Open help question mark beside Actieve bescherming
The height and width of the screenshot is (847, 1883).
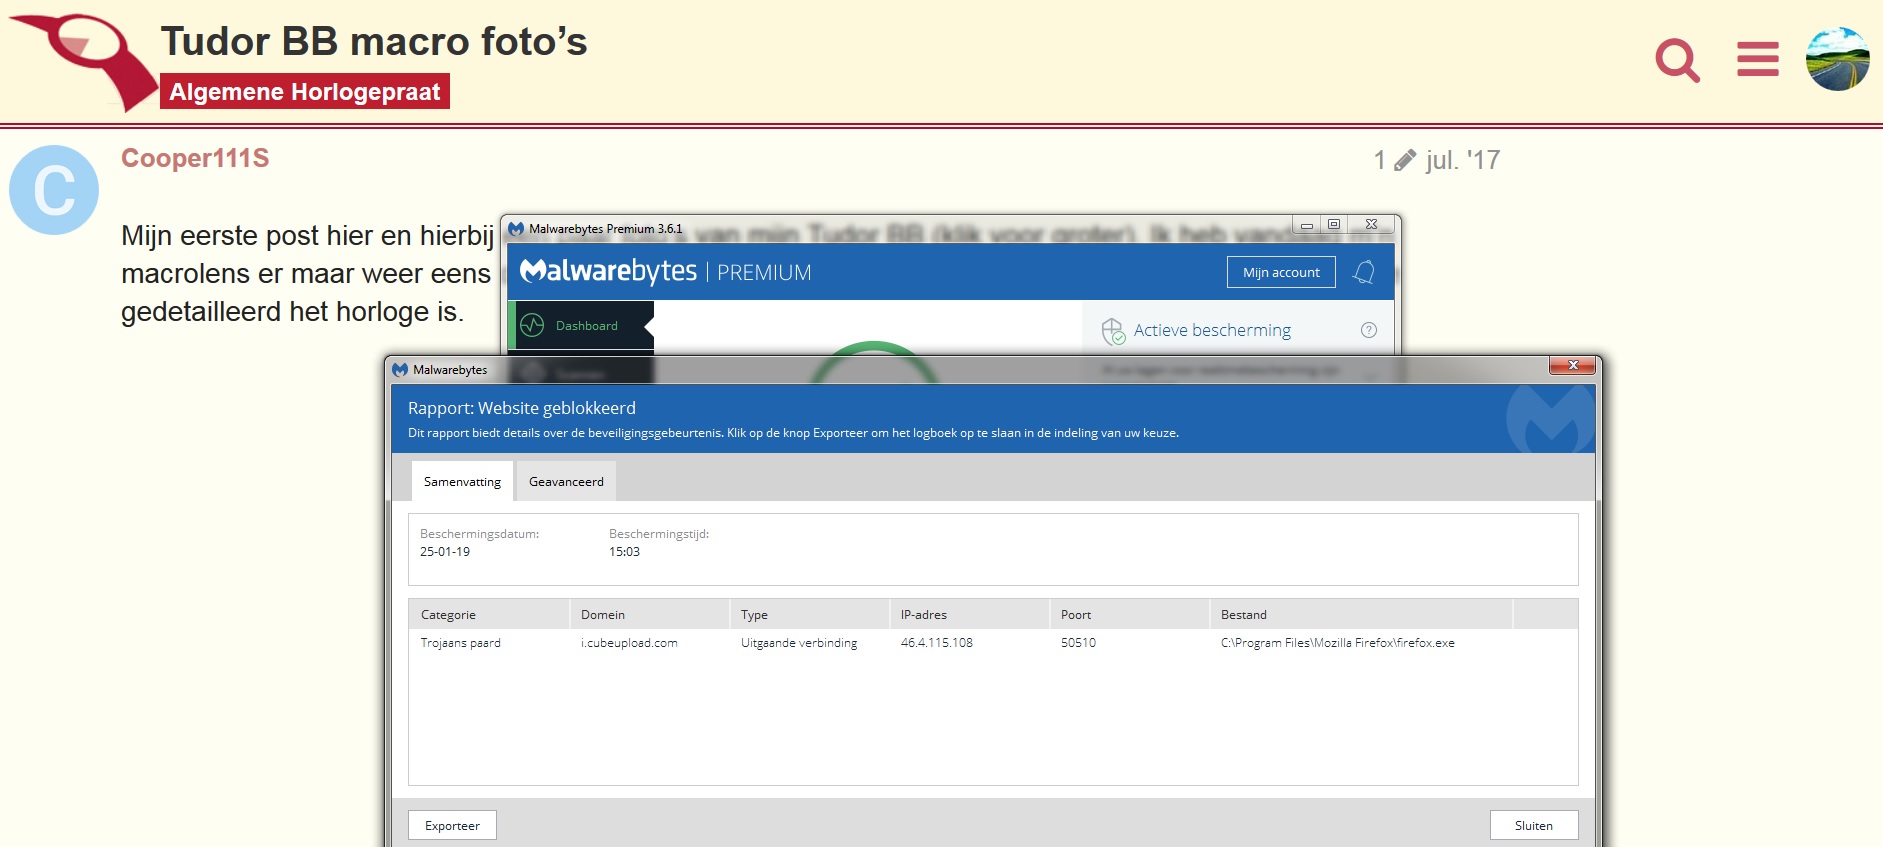tap(1369, 330)
